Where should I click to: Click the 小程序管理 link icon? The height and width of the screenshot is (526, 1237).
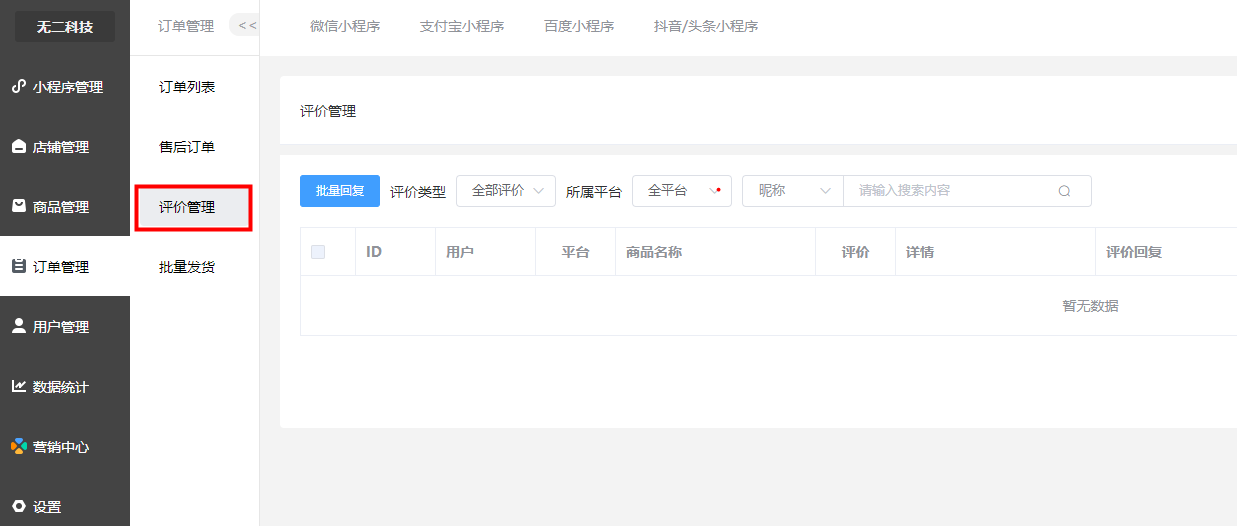click(x=18, y=86)
